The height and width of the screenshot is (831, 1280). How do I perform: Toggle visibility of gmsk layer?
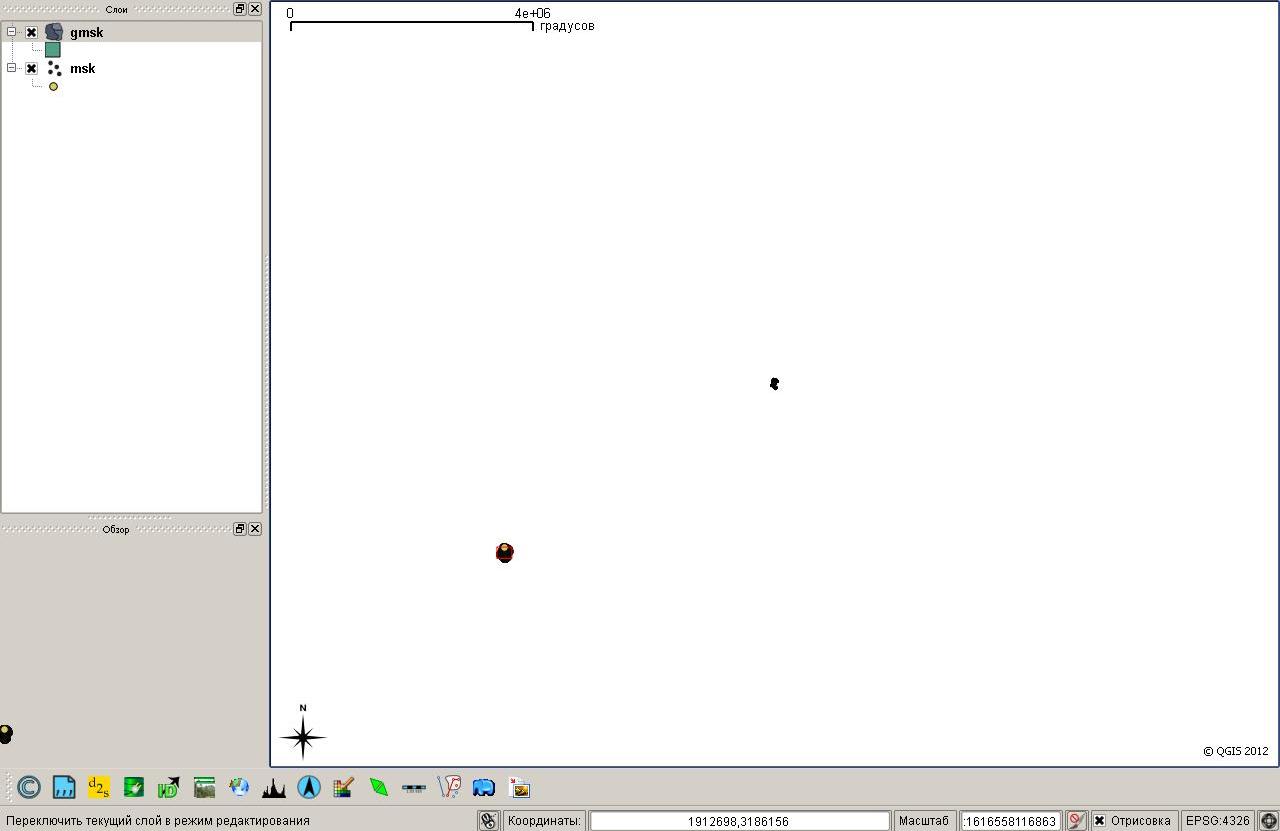point(32,33)
